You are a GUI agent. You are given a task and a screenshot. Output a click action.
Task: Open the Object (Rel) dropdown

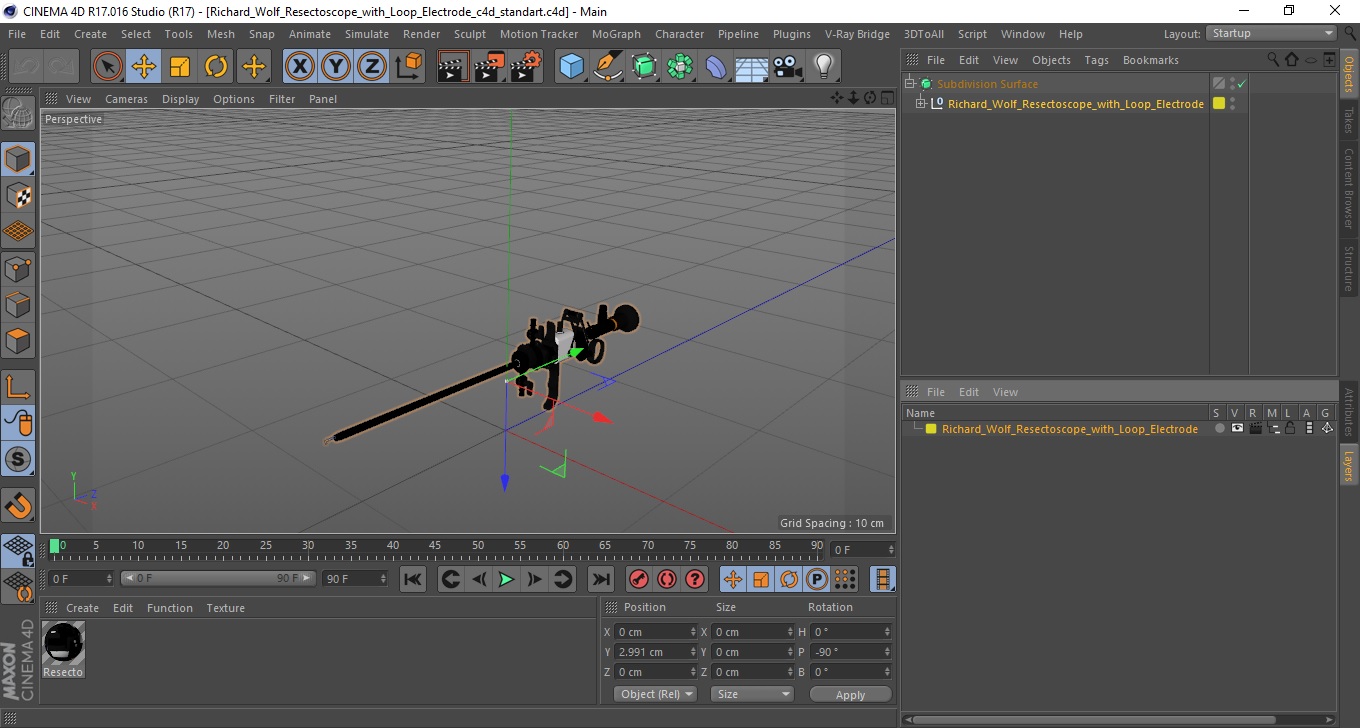655,694
